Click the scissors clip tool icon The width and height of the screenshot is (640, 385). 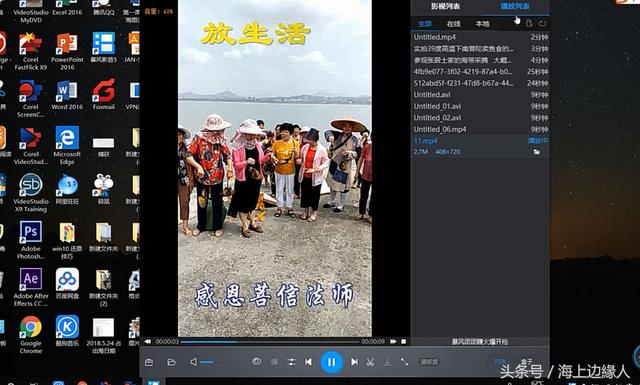coord(370,362)
